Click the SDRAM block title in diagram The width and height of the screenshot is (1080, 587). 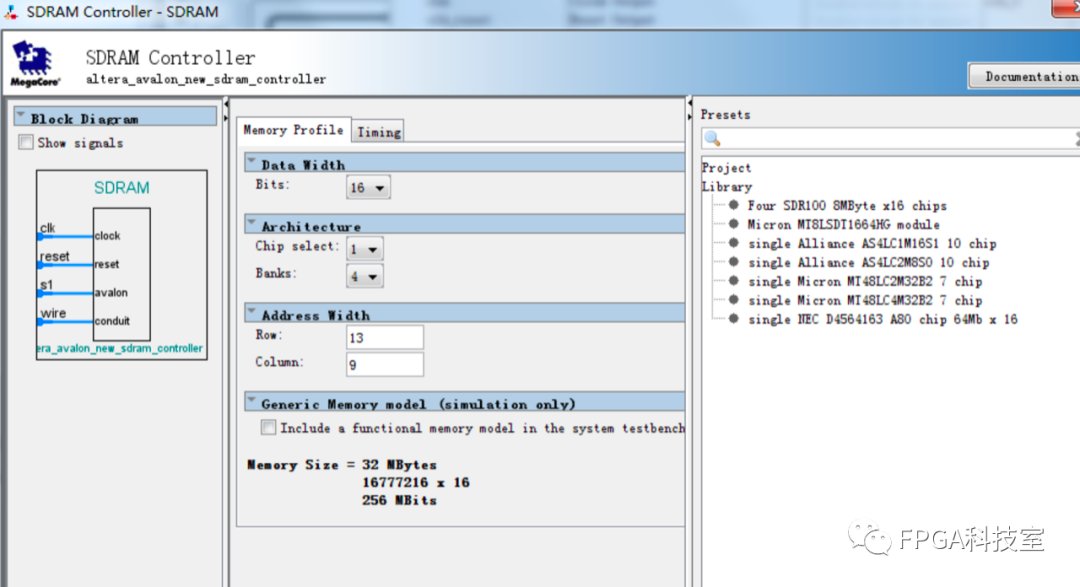pyautogui.click(x=121, y=188)
